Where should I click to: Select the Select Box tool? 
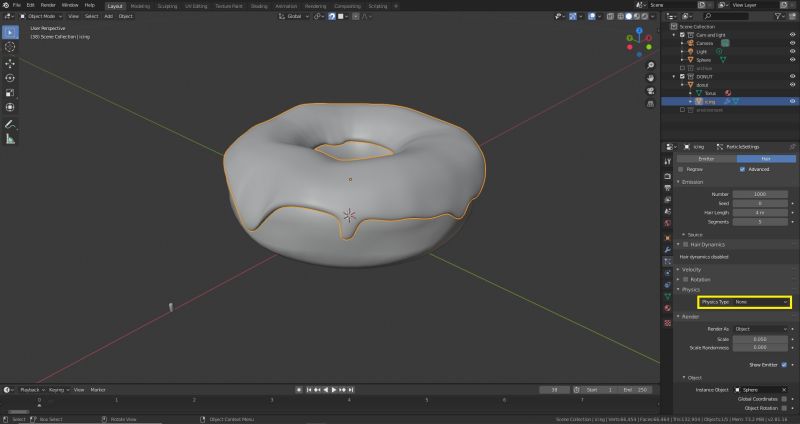point(10,32)
